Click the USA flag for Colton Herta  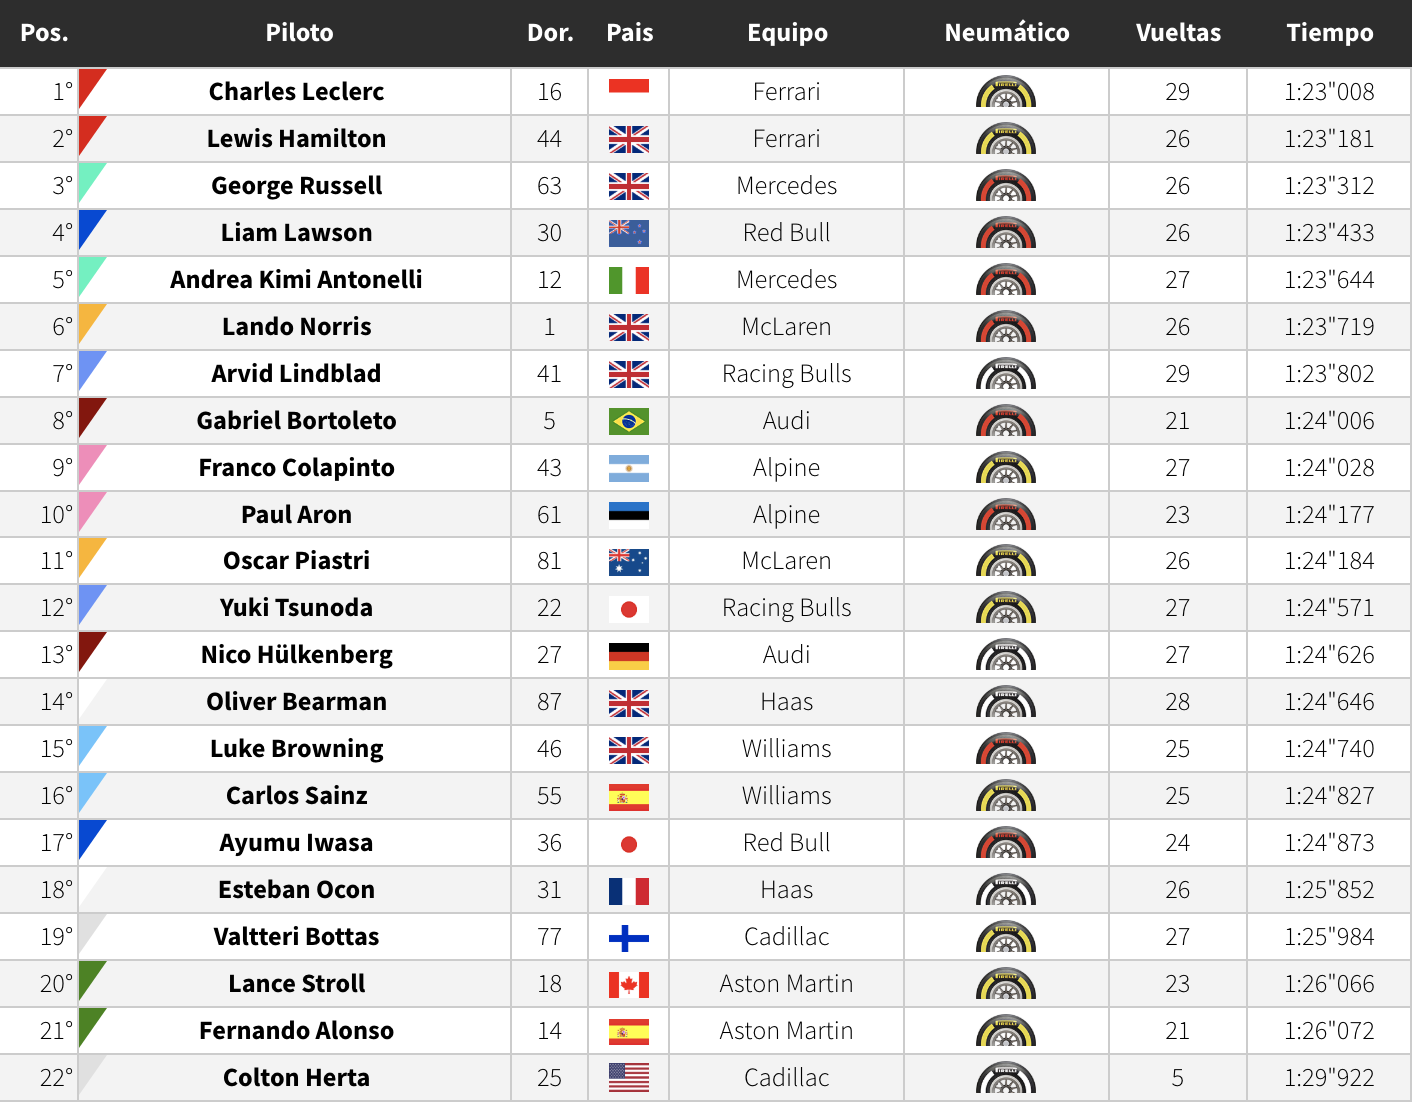pyautogui.click(x=629, y=1078)
